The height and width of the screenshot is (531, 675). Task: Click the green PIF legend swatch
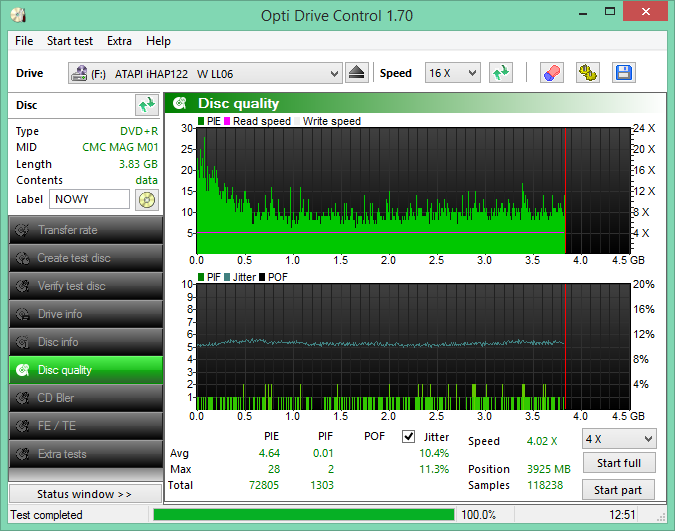click(201, 277)
